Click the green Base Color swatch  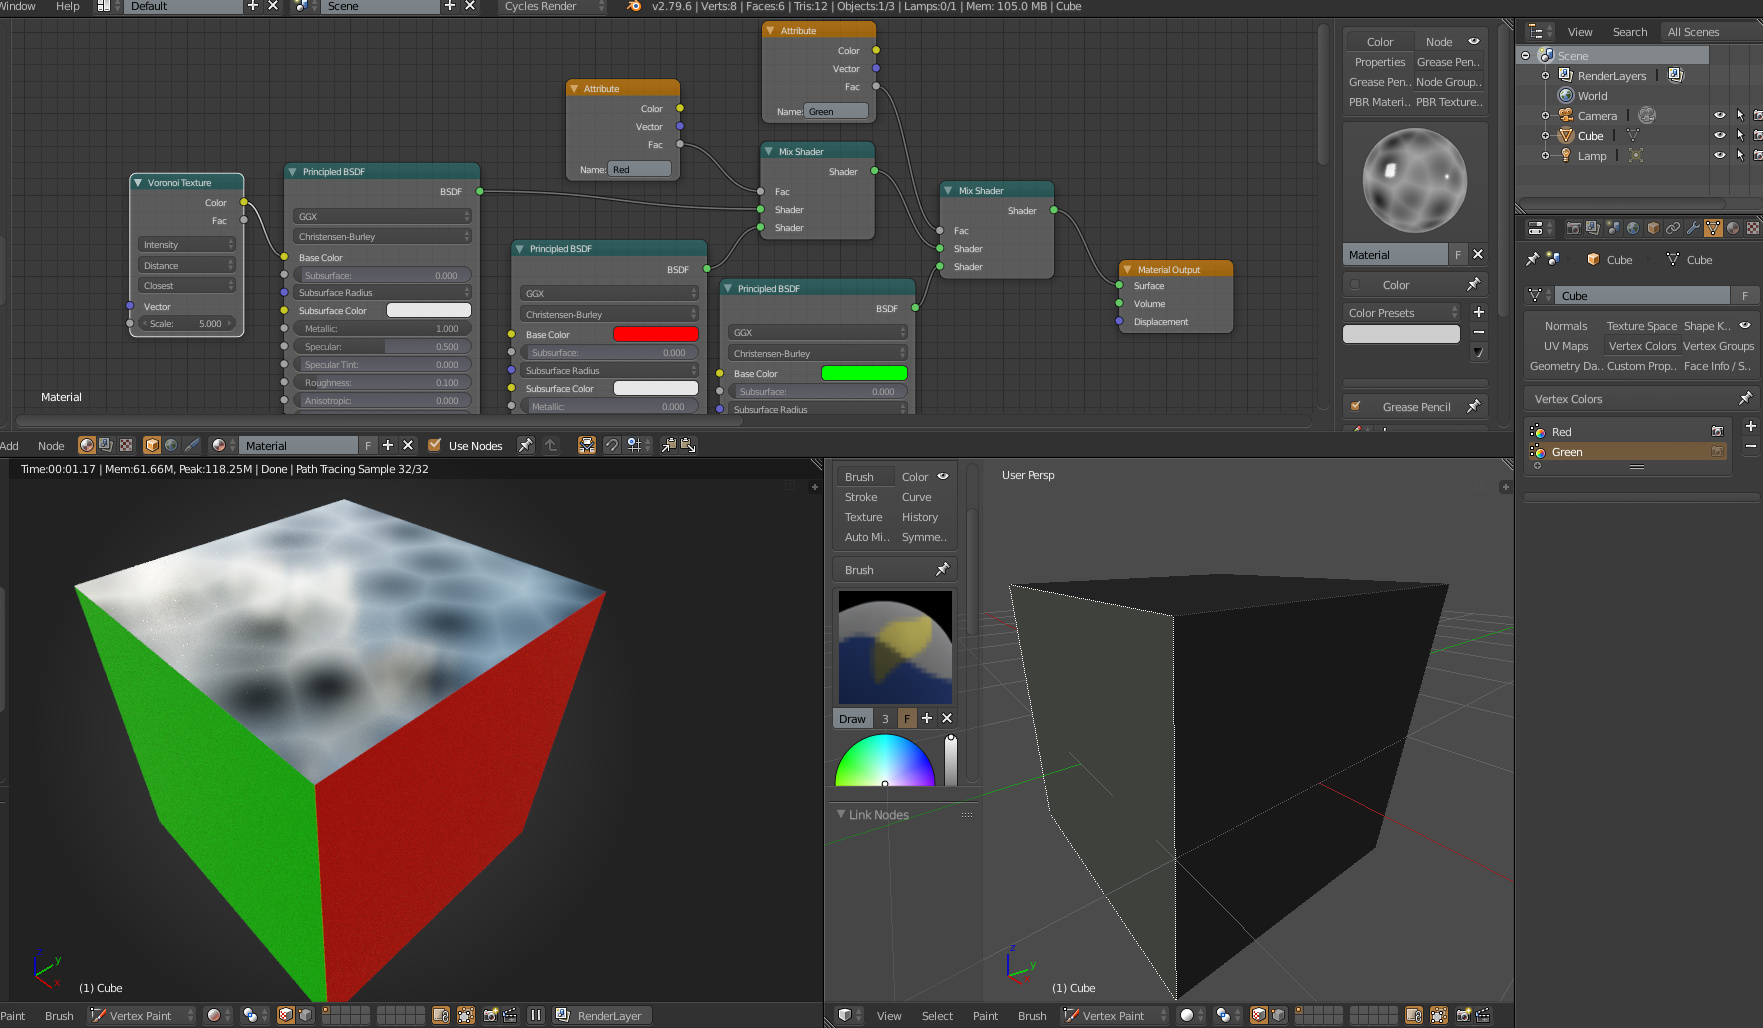click(864, 373)
